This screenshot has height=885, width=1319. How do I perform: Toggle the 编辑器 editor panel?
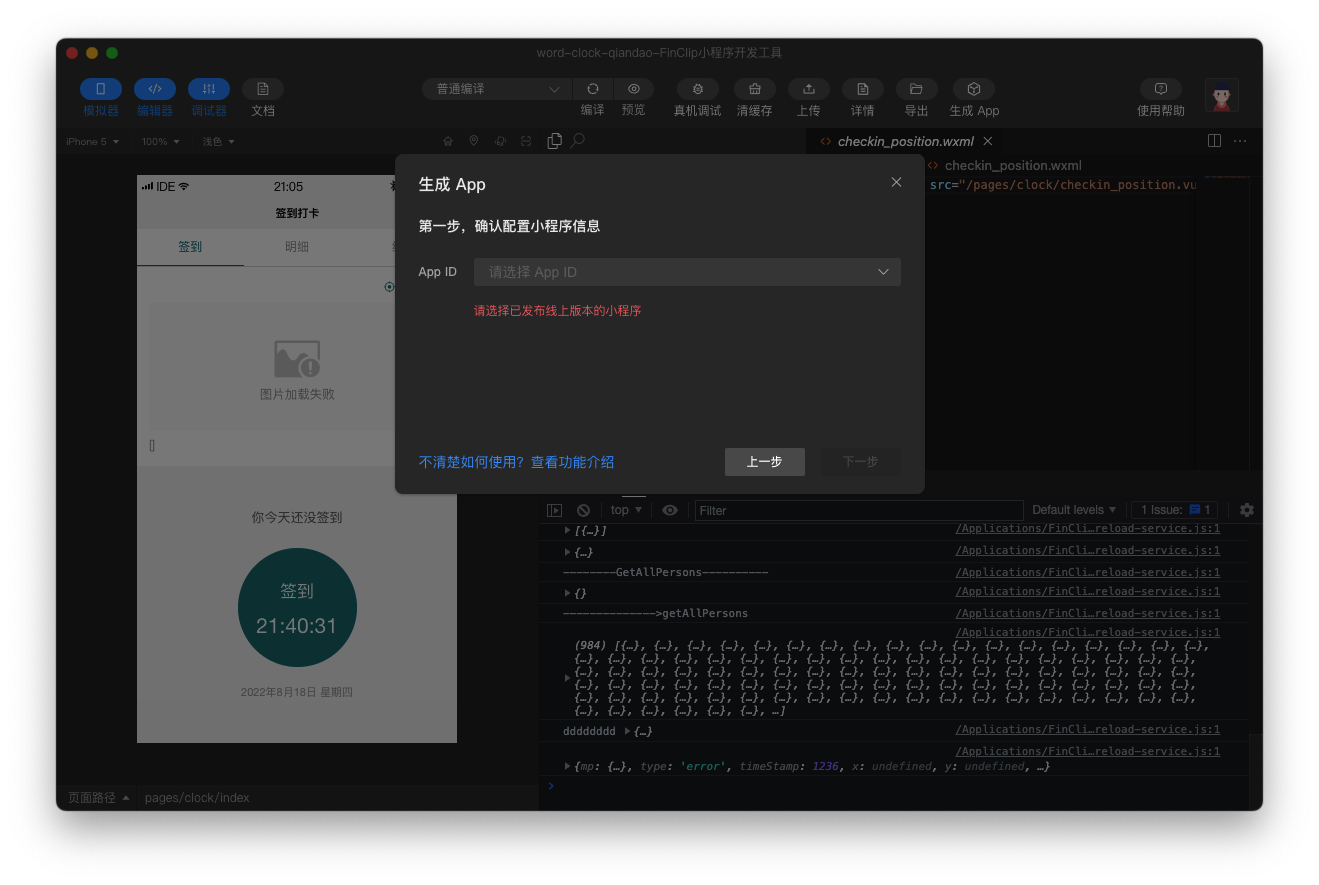pyautogui.click(x=155, y=89)
